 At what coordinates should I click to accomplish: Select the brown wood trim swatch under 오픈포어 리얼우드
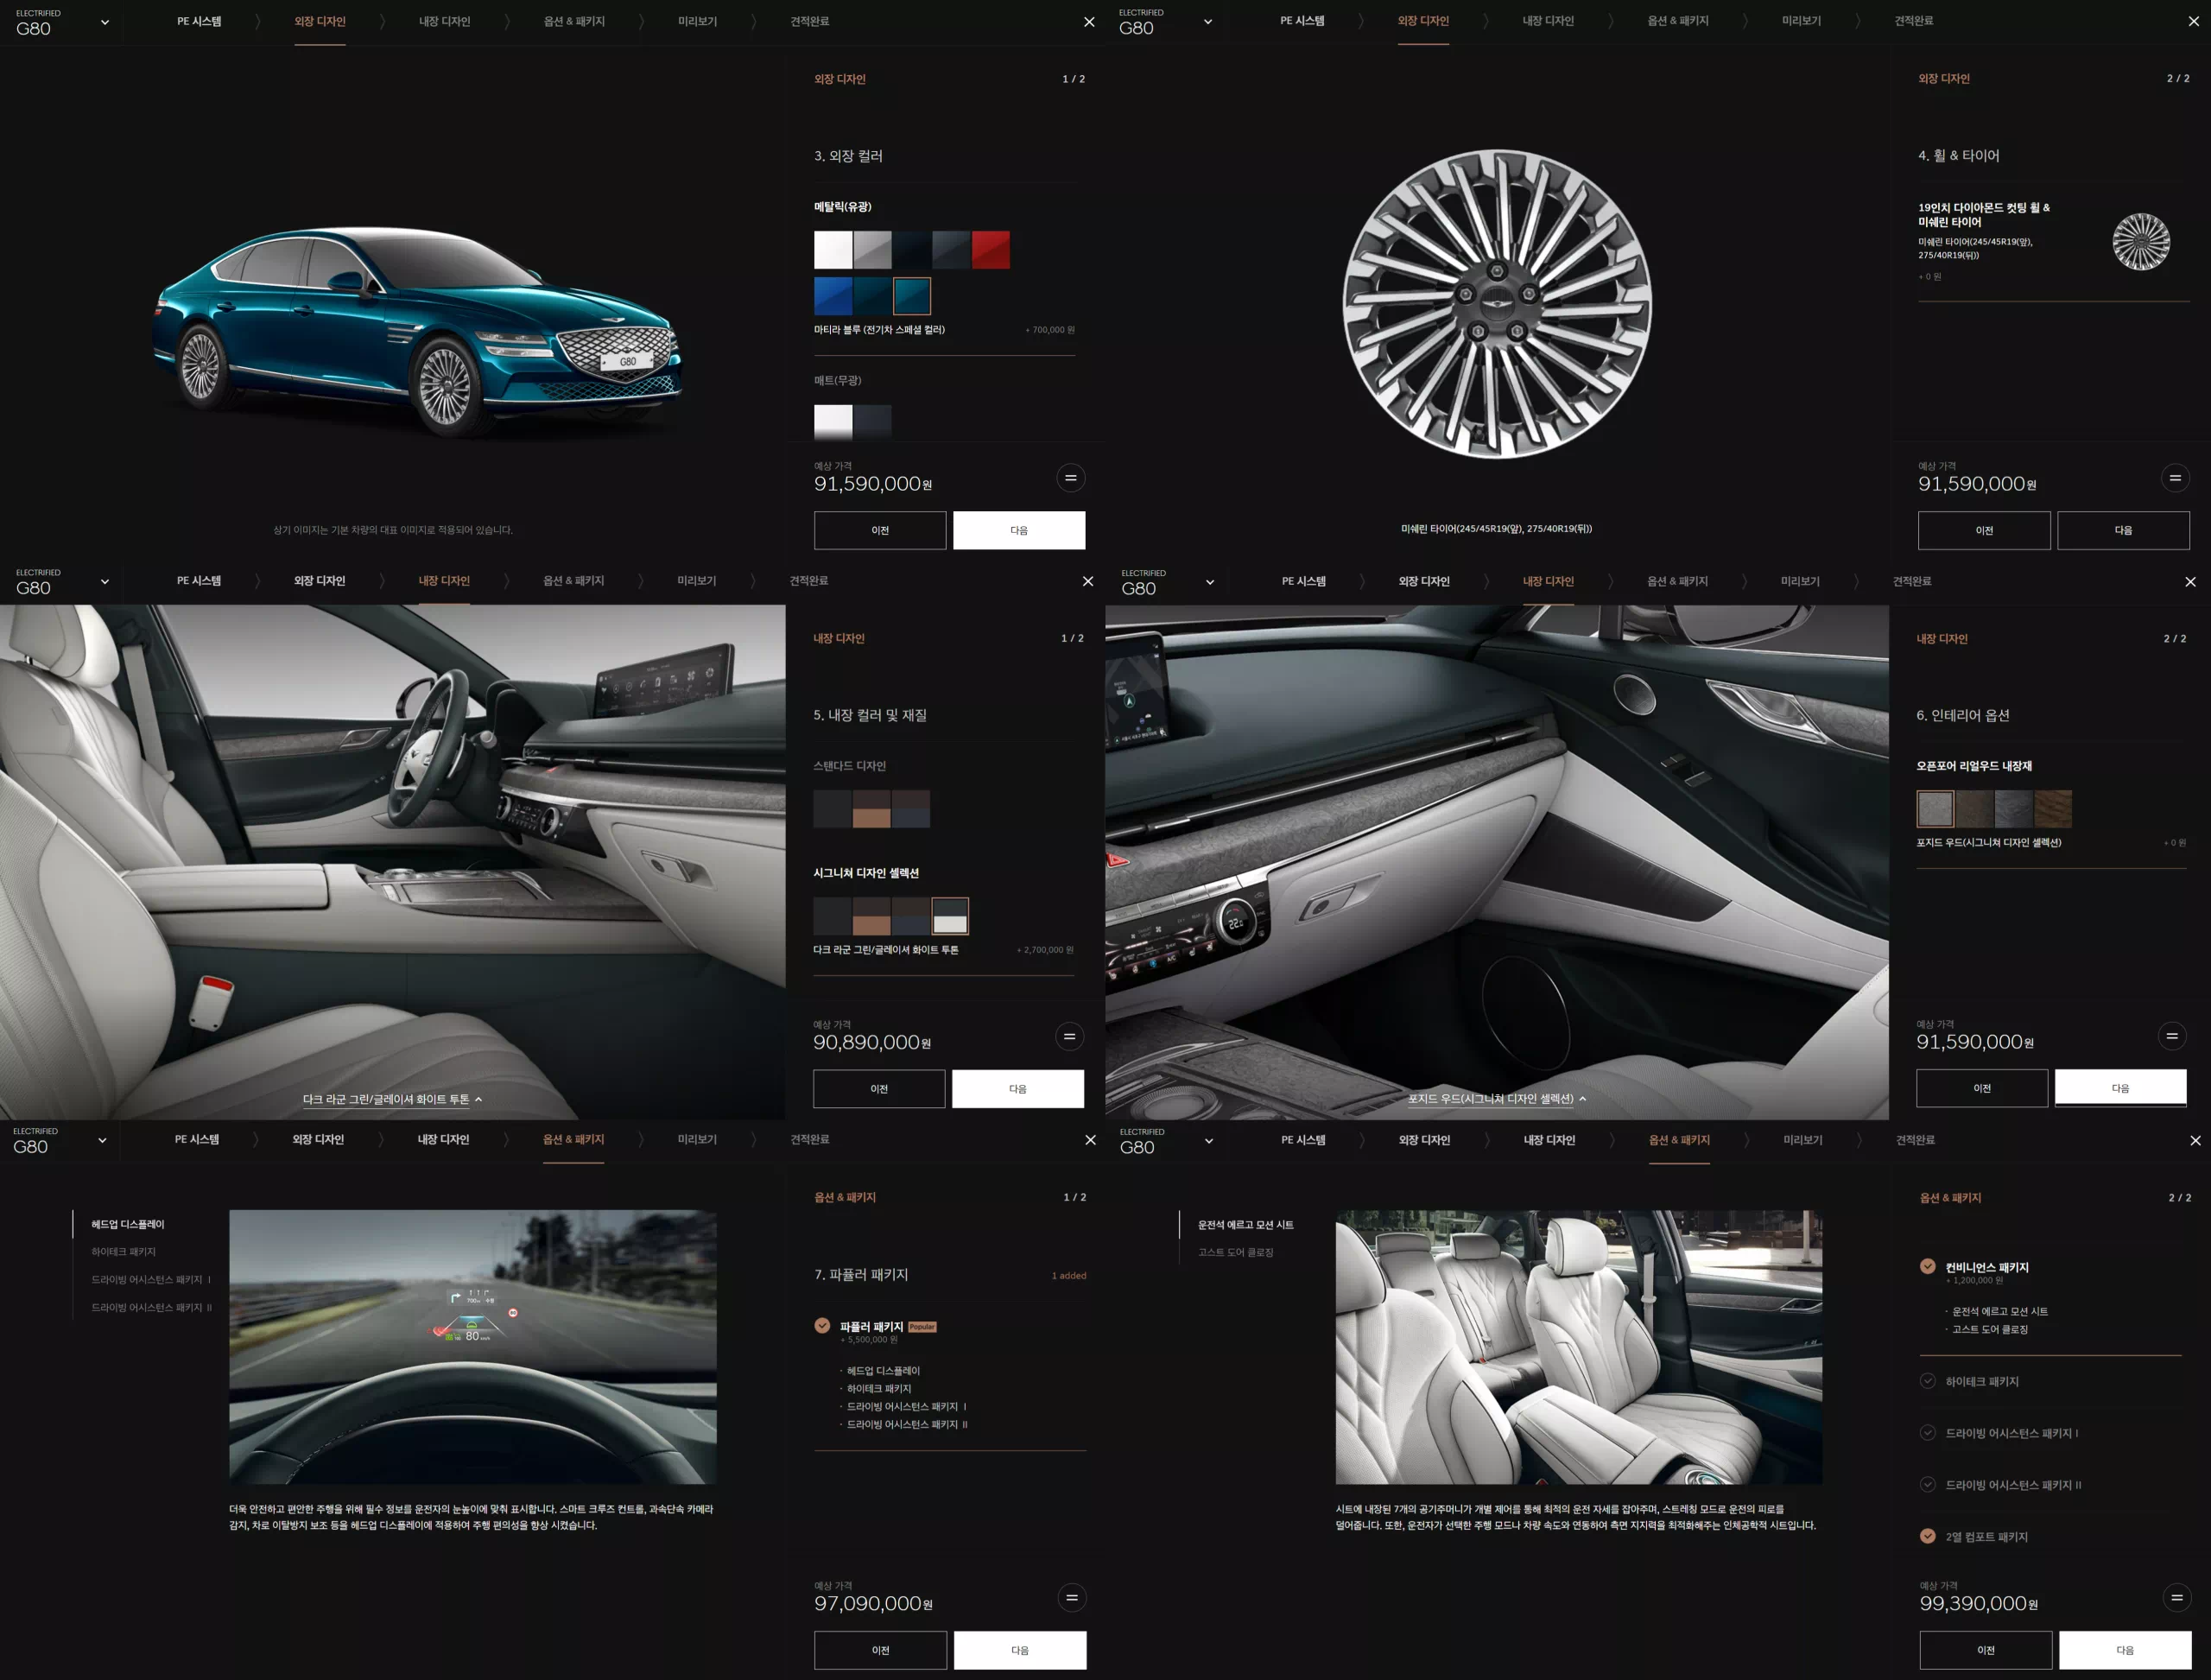click(x=2053, y=809)
